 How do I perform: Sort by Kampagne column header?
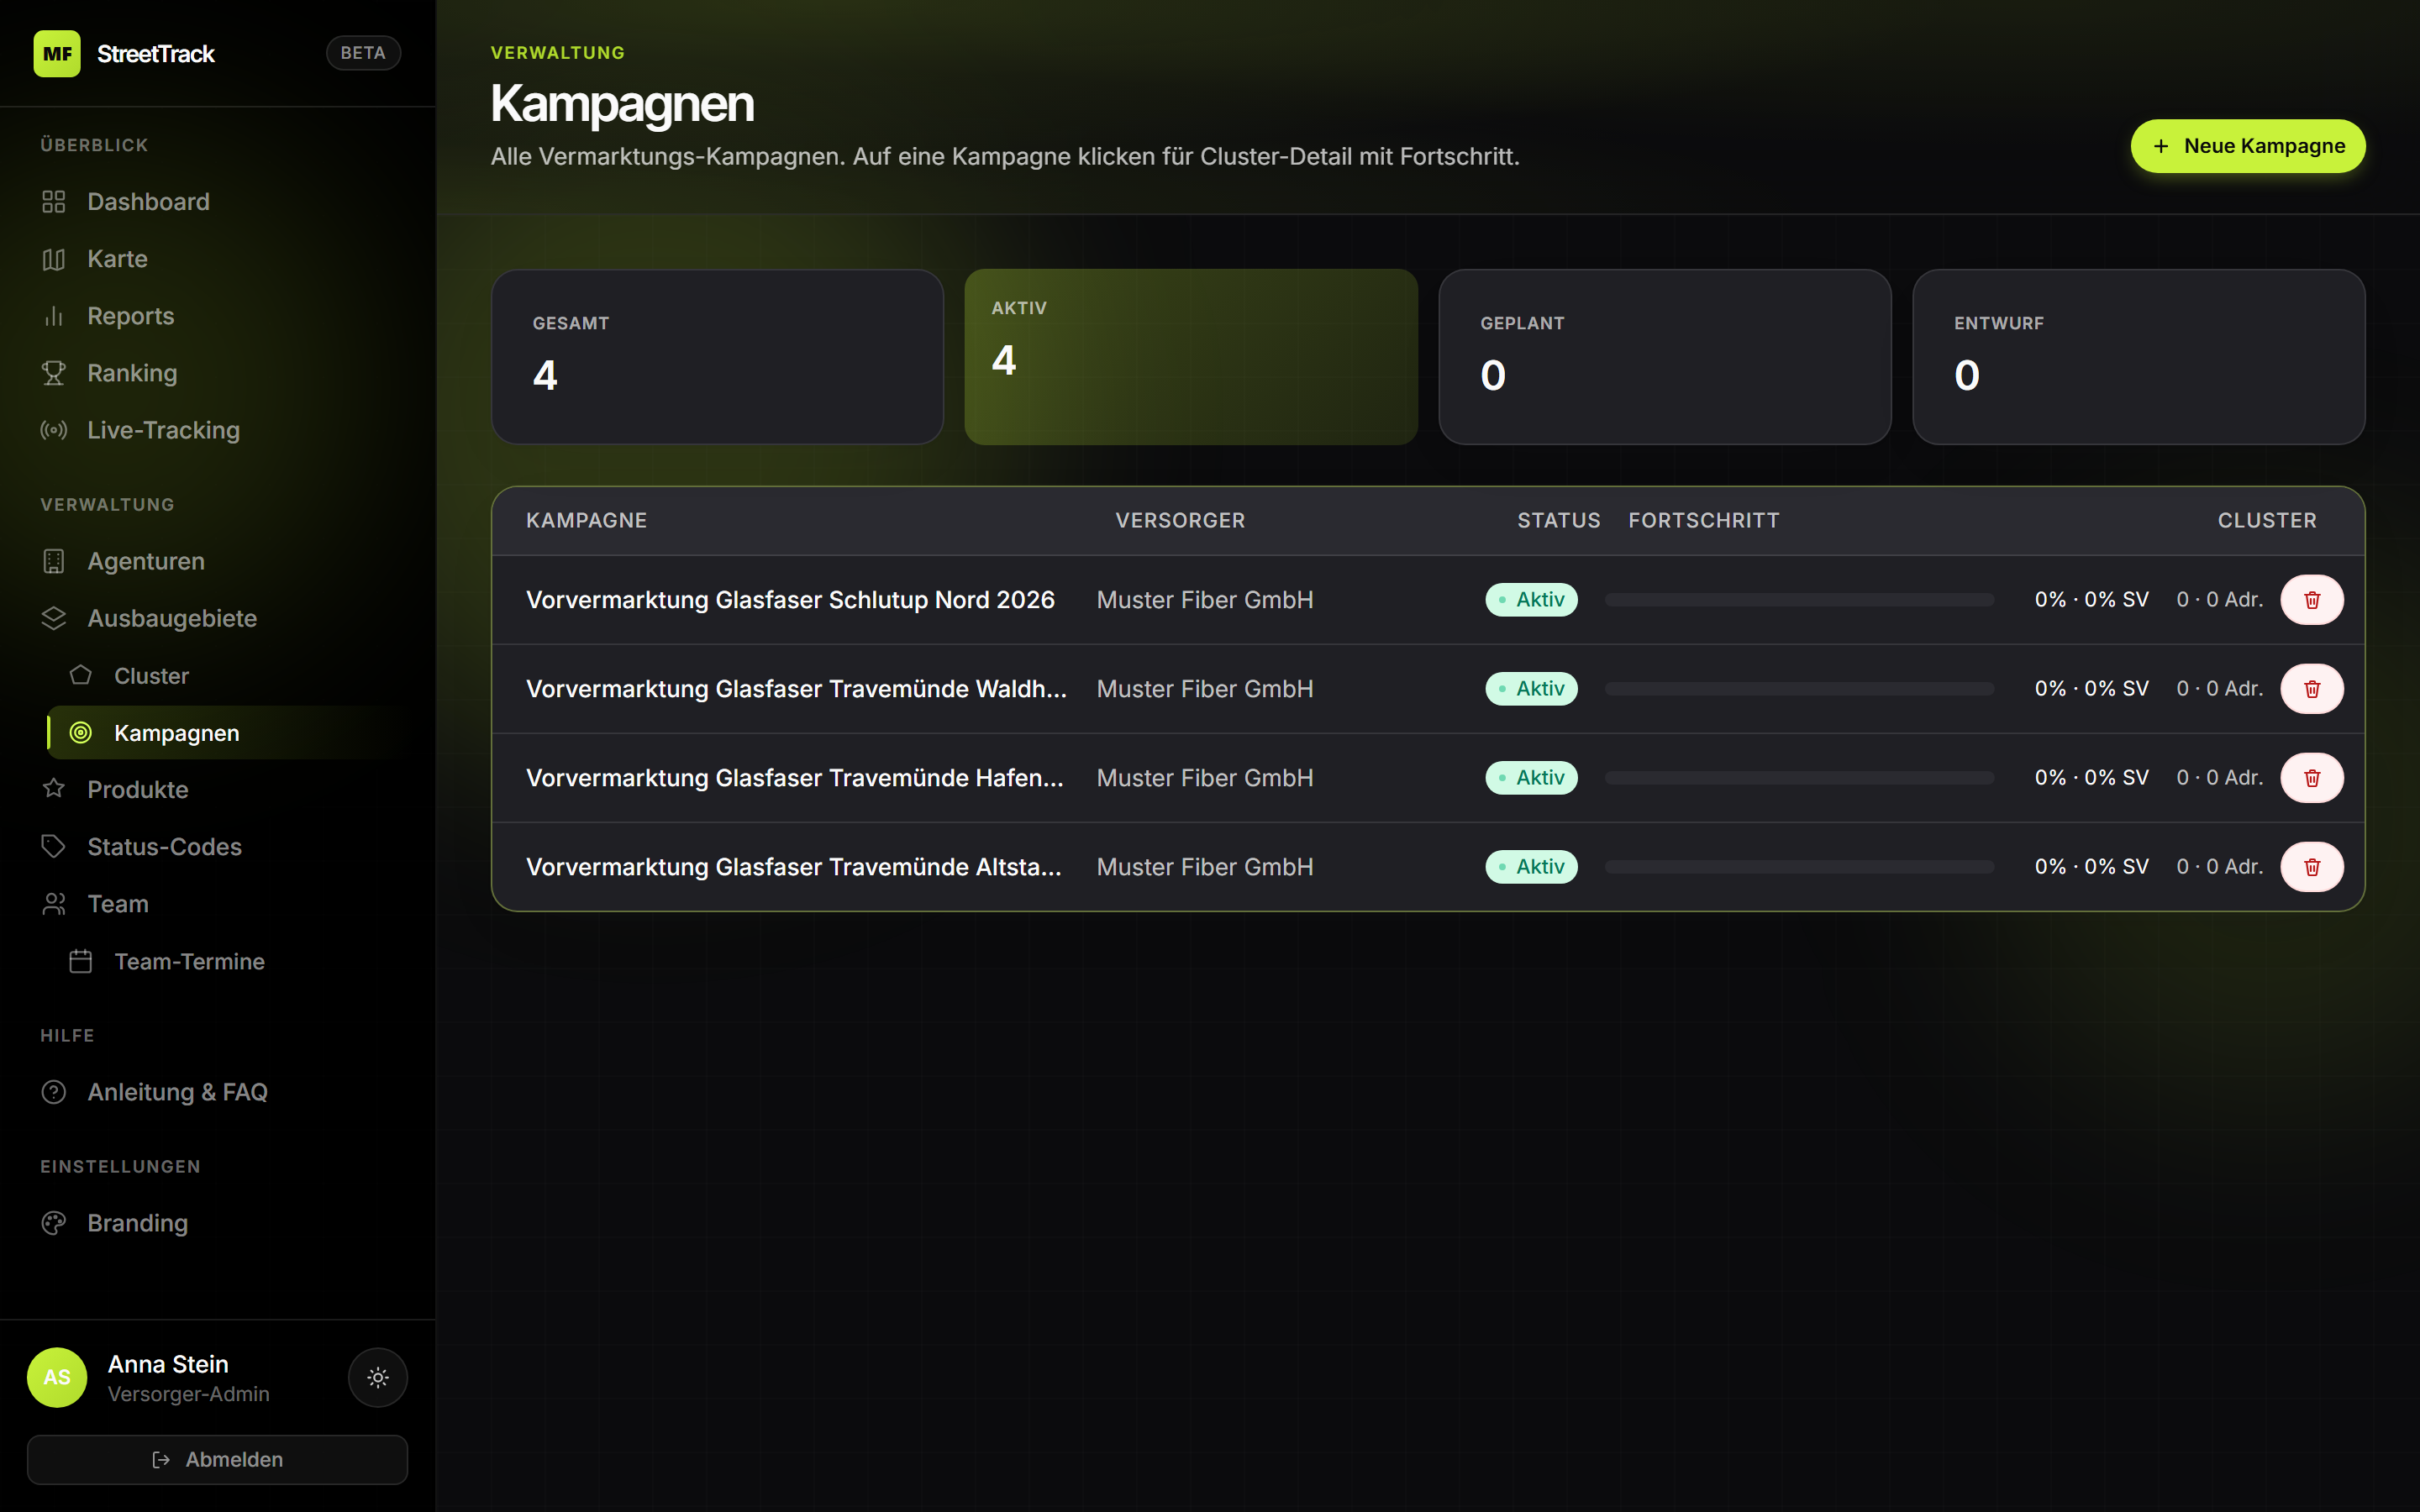click(586, 521)
